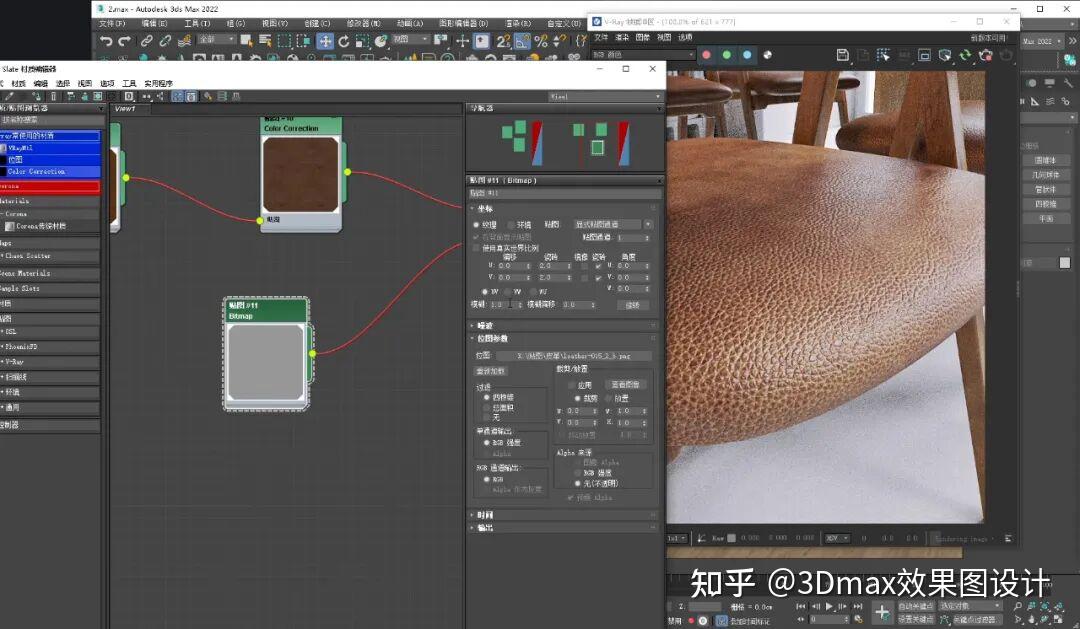
Task: Enable the 应用 crop checkbox
Action: [x=571, y=385]
